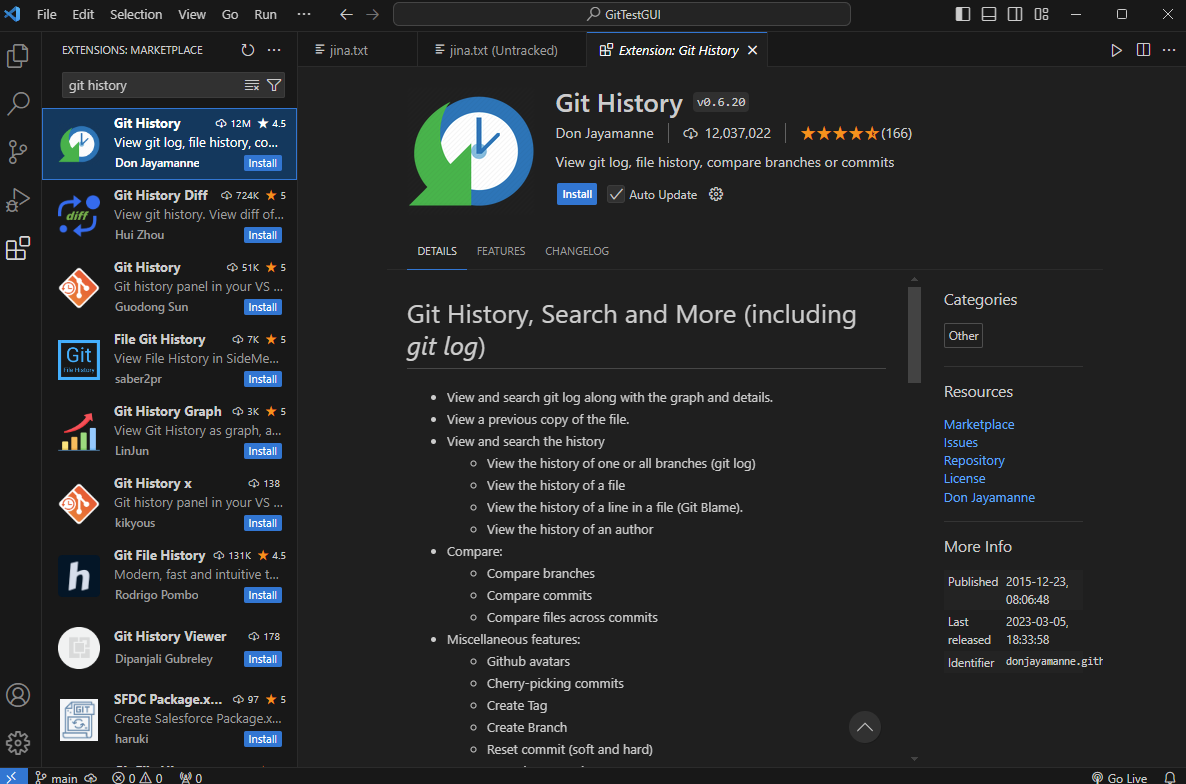
Task: Clear extensions search results
Action: 252,85
